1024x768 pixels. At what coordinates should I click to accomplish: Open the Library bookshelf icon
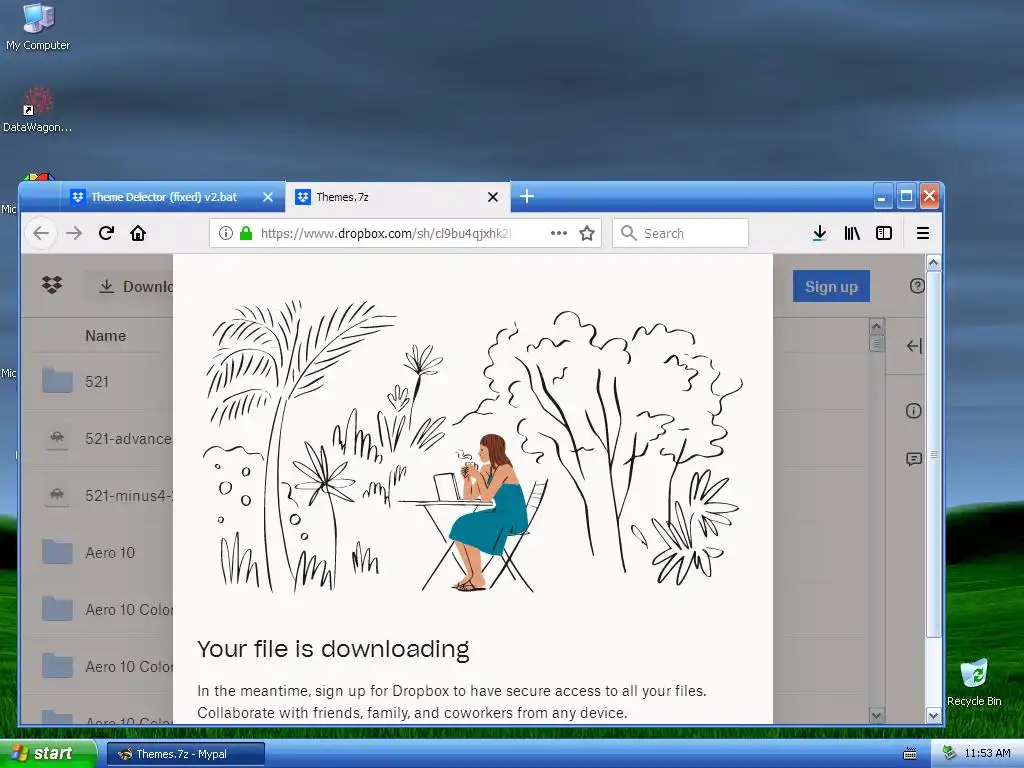(x=852, y=233)
